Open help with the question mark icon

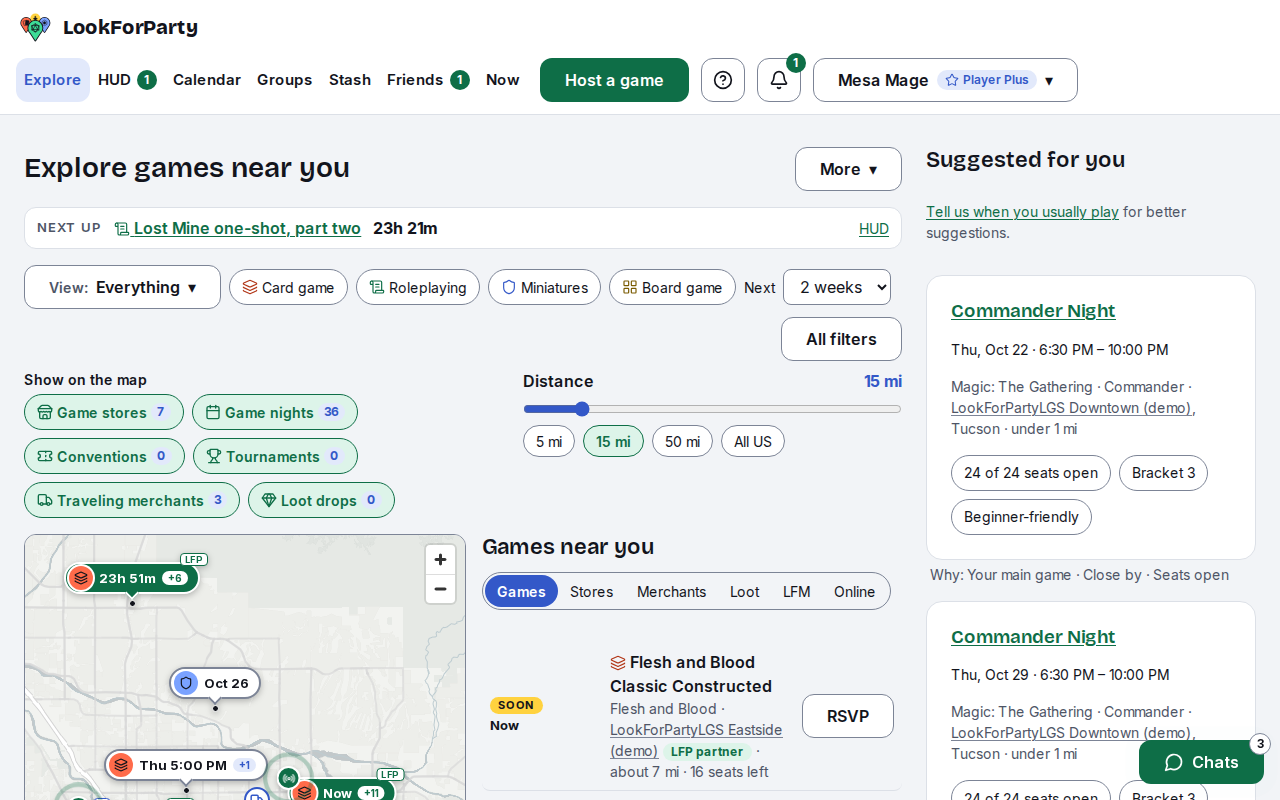723,80
